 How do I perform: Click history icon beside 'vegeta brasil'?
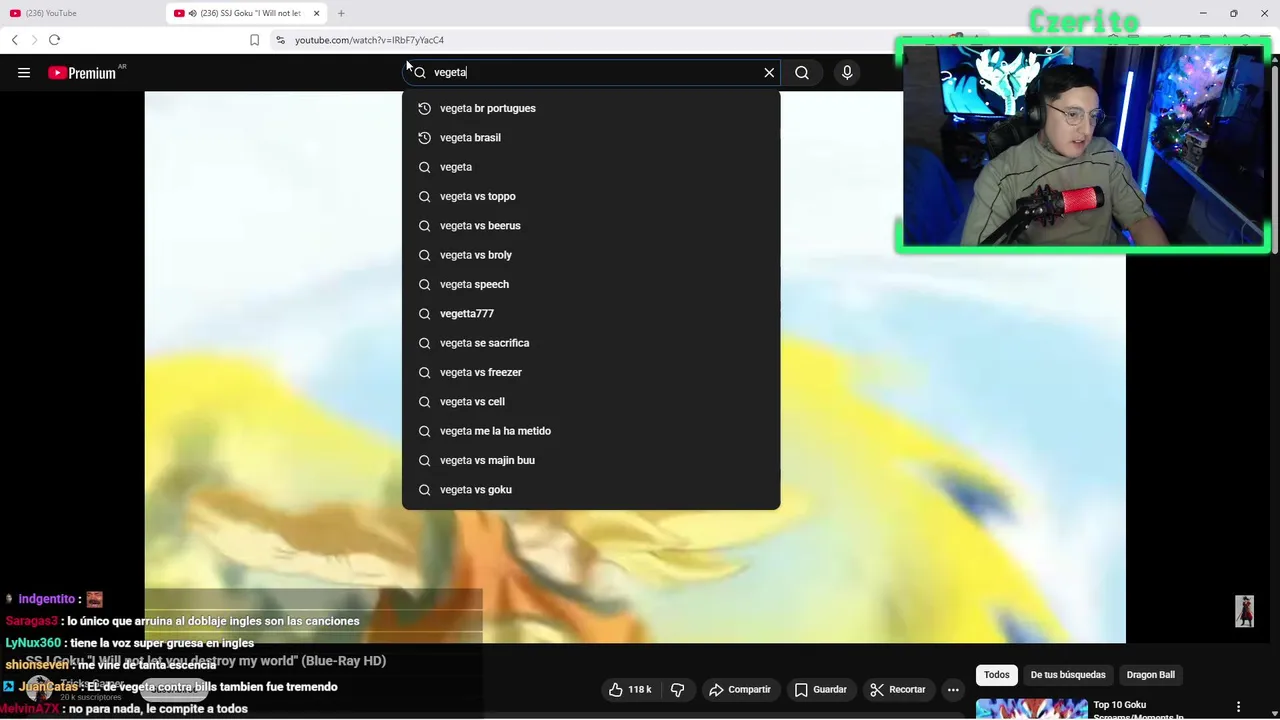coord(424,137)
